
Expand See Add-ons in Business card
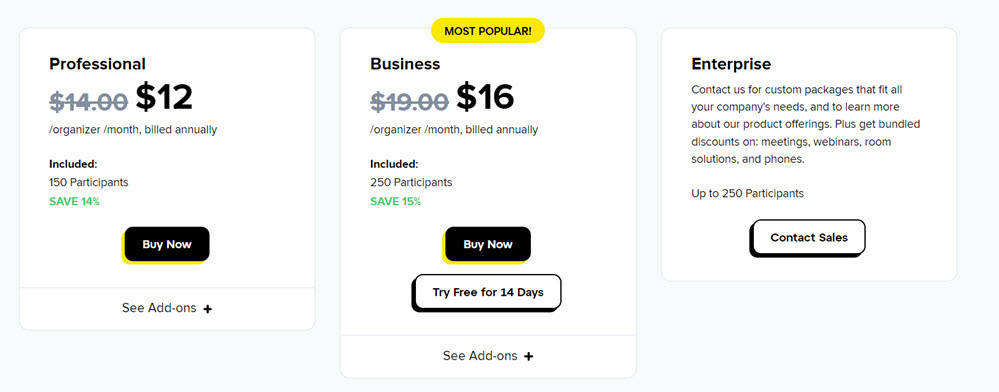click(x=488, y=356)
